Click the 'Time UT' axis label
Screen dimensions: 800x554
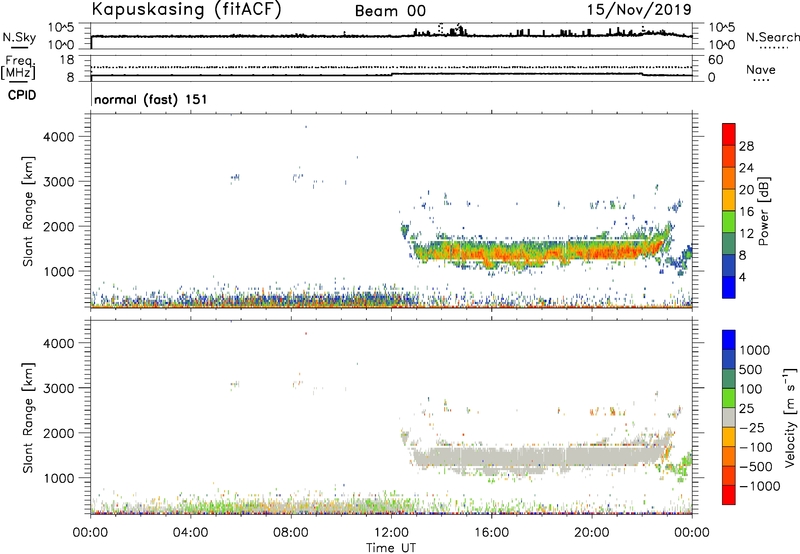pyautogui.click(x=391, y=547)
